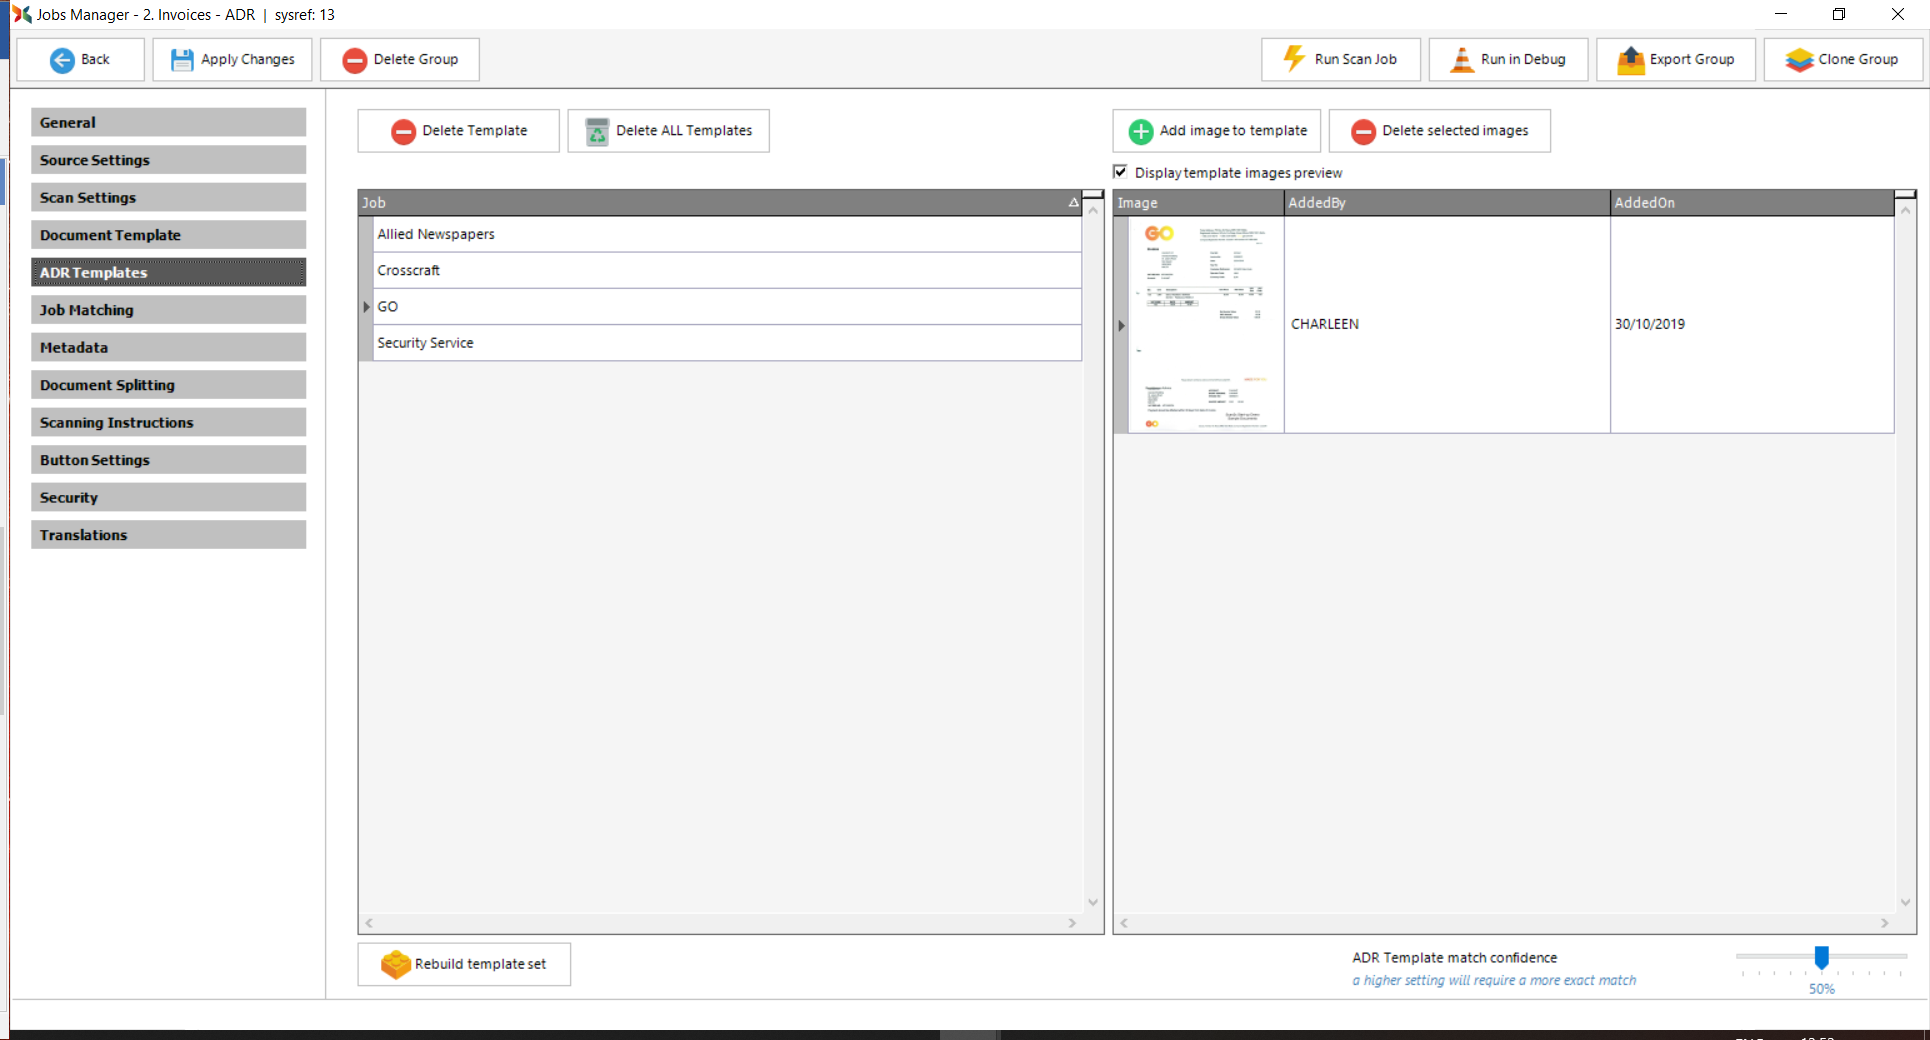Click the Clone Group layers icon
The width and height of the screenshot is (1930, 1040).
[1799, 60]
